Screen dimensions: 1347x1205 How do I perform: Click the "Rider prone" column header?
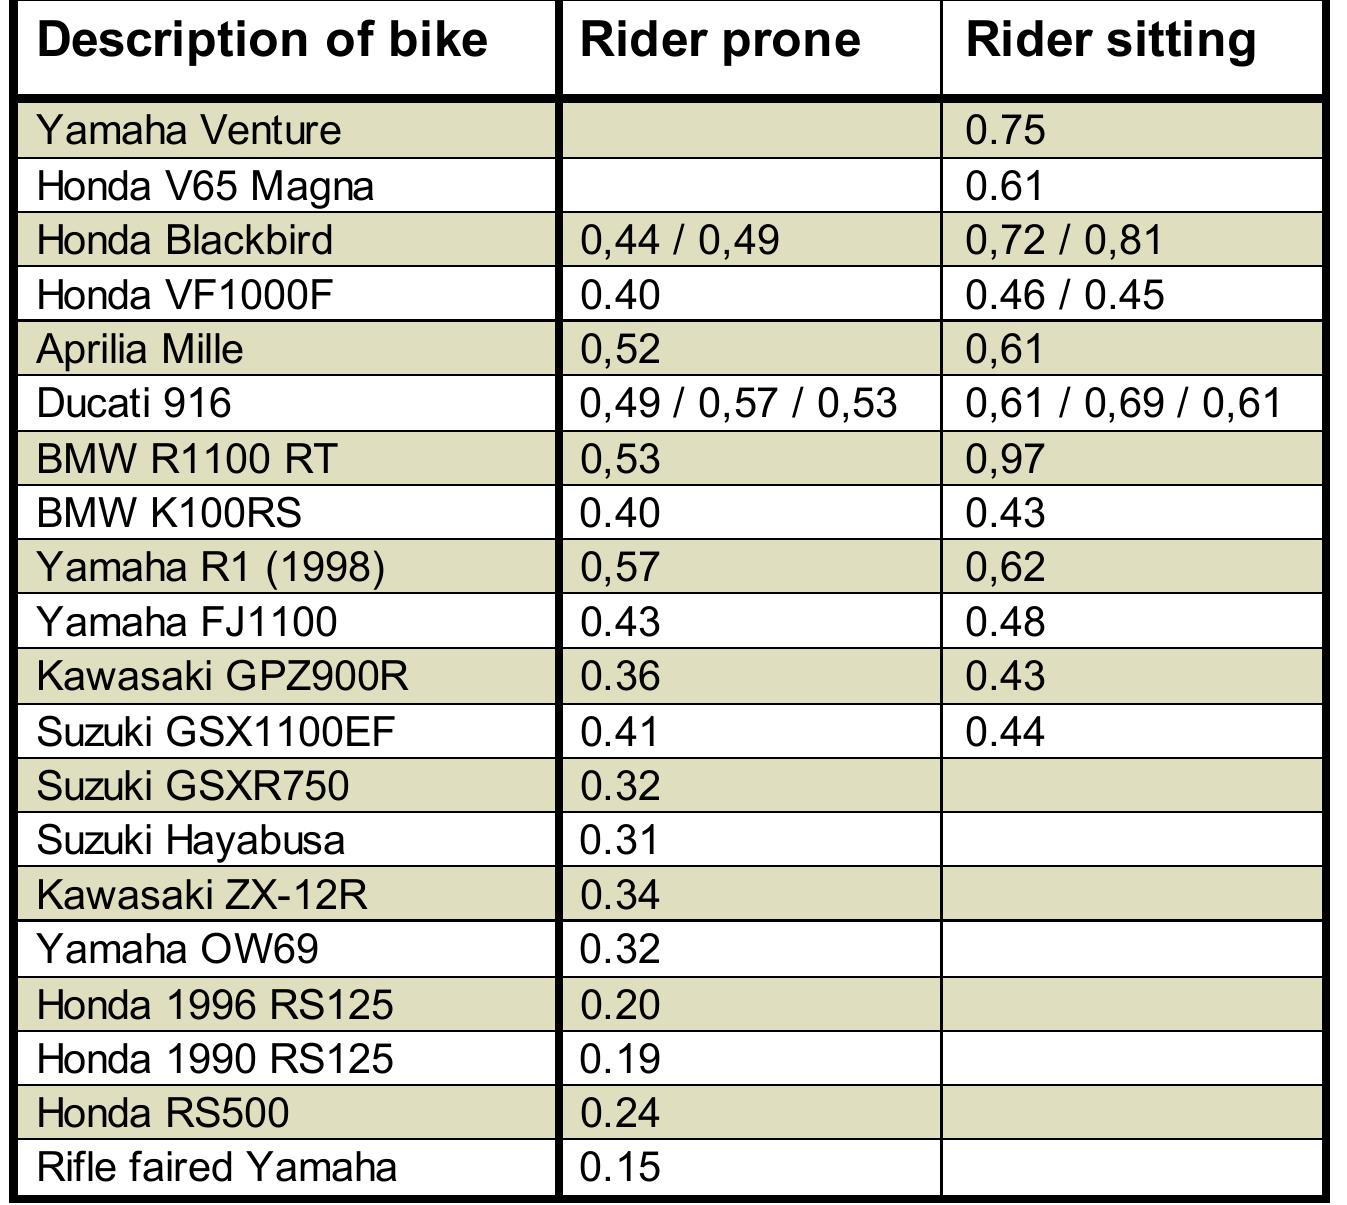point(720,41)
